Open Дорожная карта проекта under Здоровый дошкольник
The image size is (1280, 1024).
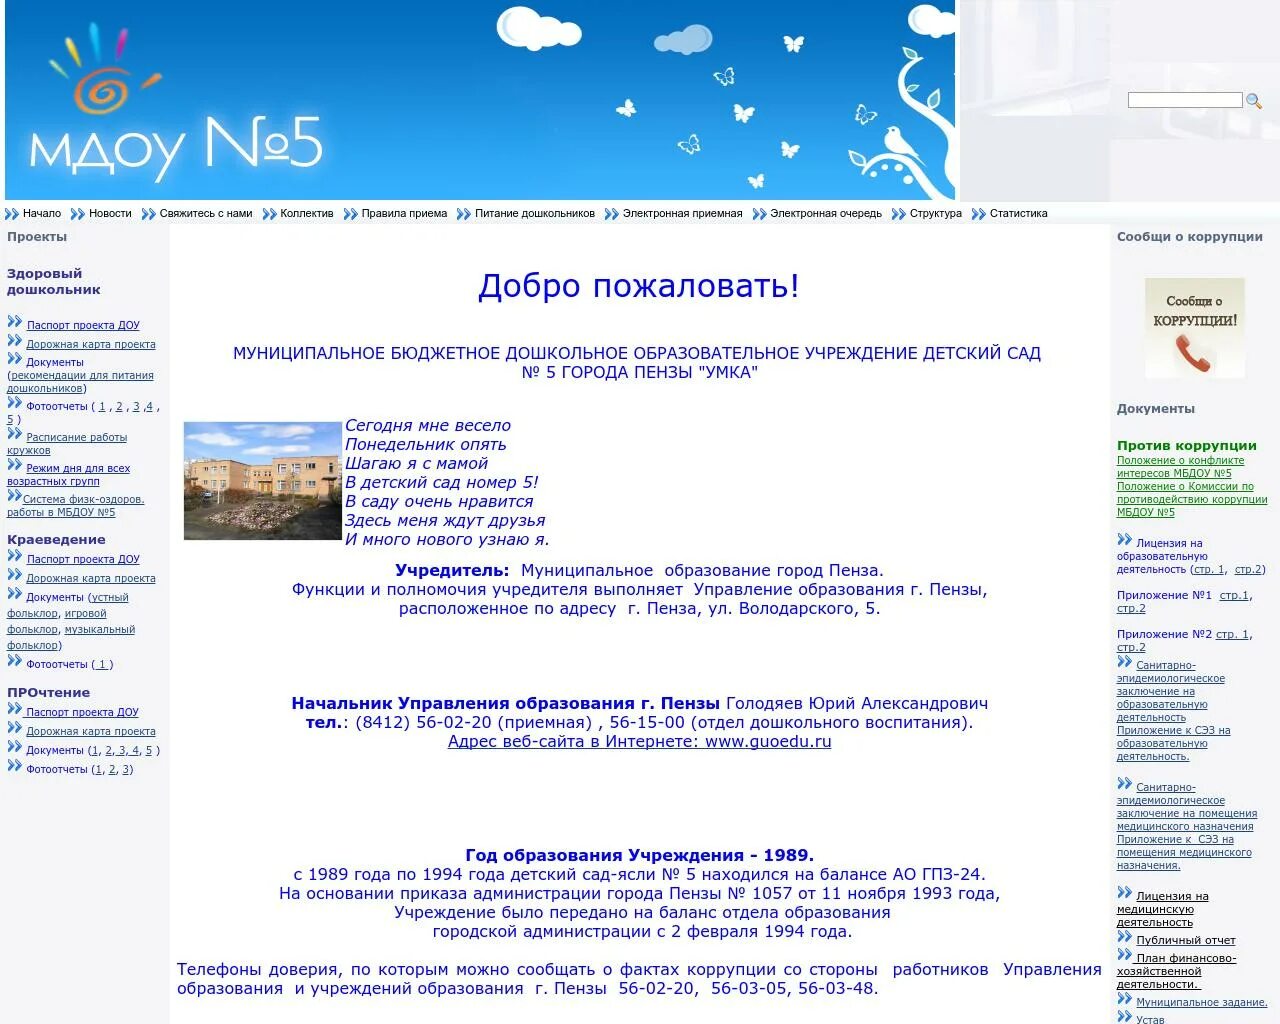pyautogui.click(x=91, y=344)
